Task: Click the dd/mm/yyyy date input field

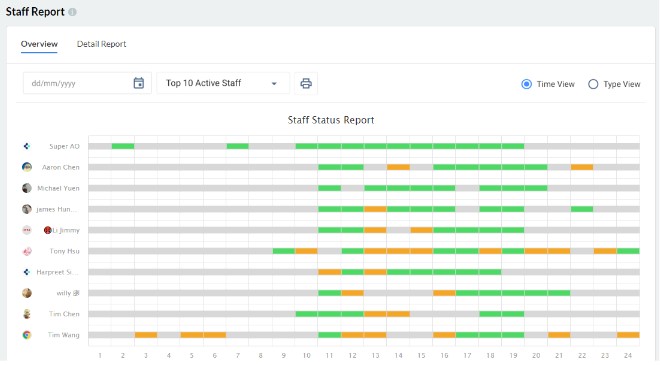Action: coord(87,83)
